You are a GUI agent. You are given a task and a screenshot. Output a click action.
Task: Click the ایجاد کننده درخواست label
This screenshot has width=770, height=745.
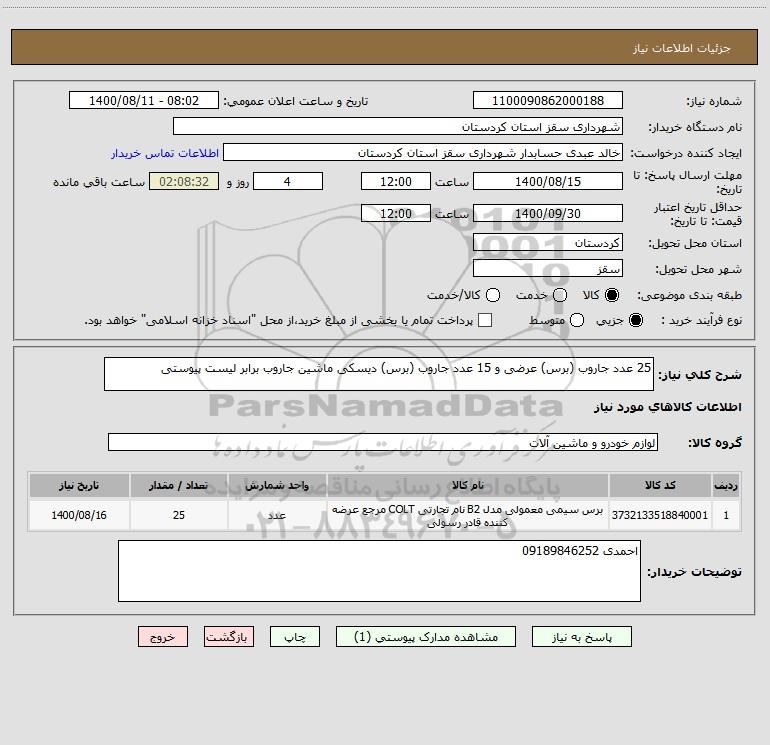point(686,153)
